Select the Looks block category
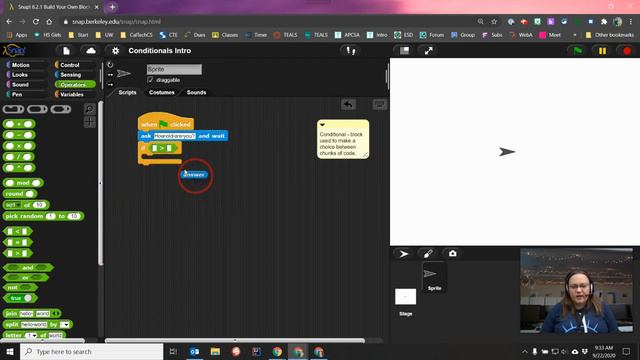The height and width of the screenshot is (360, 640). tap(25, 75)
